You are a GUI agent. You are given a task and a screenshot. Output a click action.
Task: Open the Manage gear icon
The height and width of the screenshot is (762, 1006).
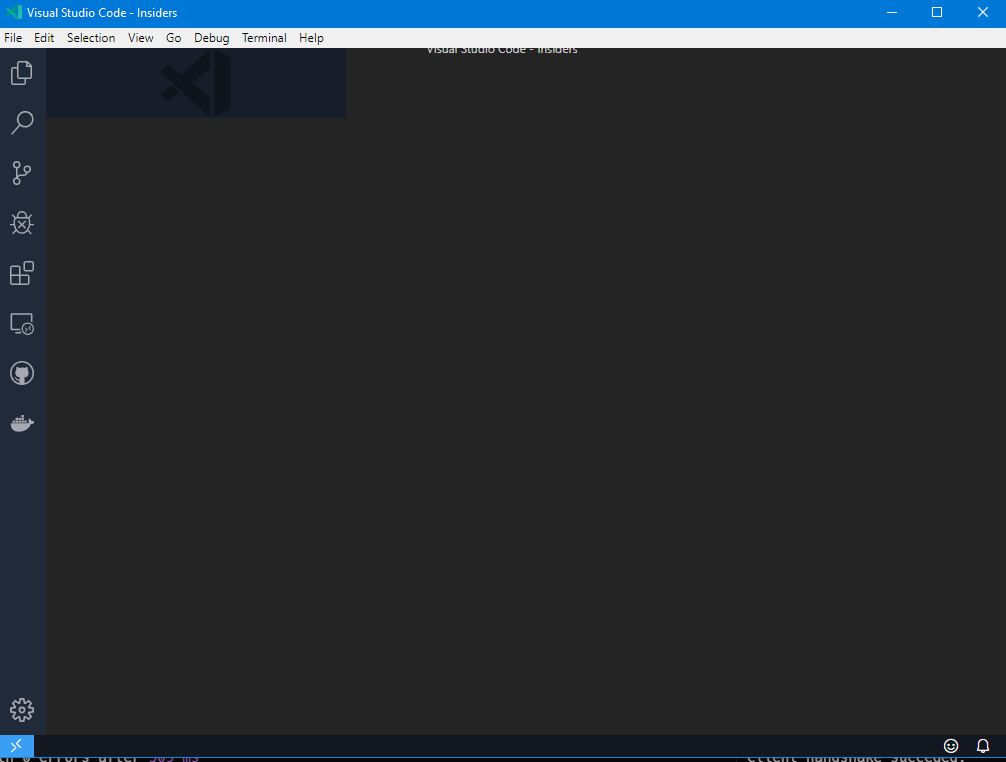point(22,709)
